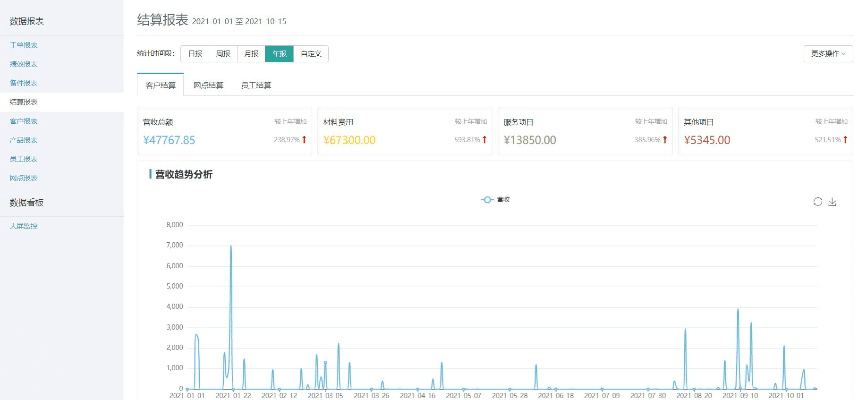The width and height of the screenshot is (858, 400).
Task: Click red up arrow in 其他项目 card
Action: pos(846,140)
